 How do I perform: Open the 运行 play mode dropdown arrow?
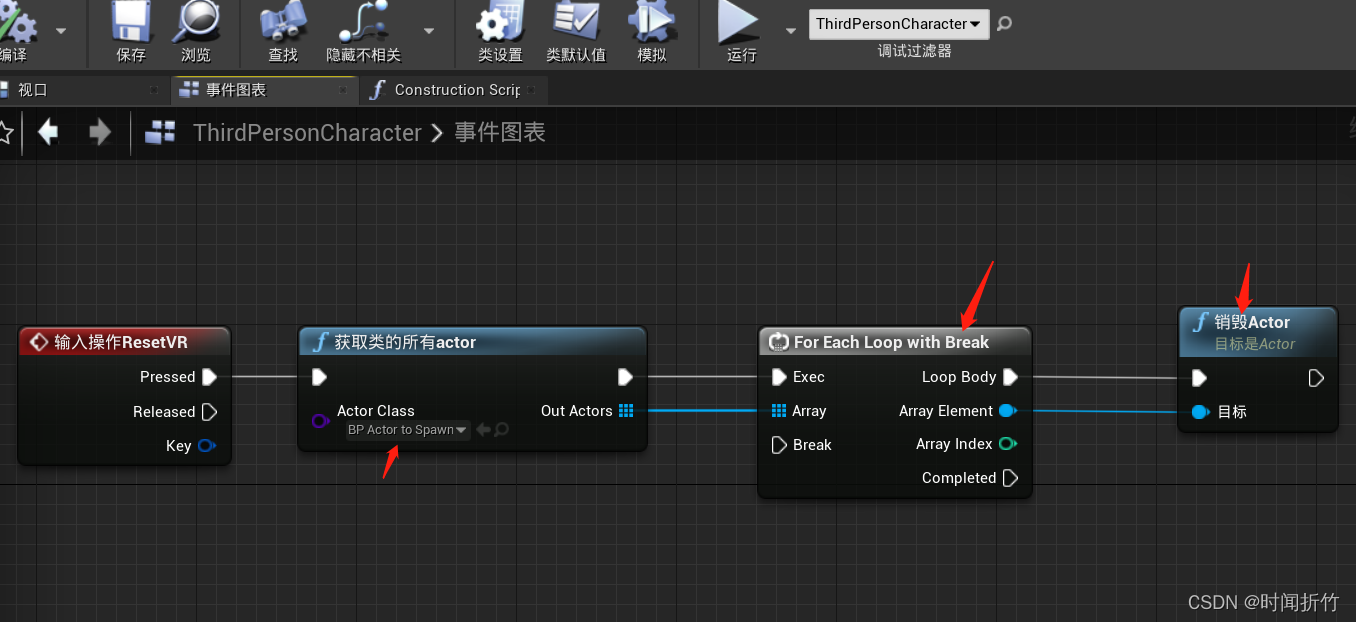(x=791, y=31)
